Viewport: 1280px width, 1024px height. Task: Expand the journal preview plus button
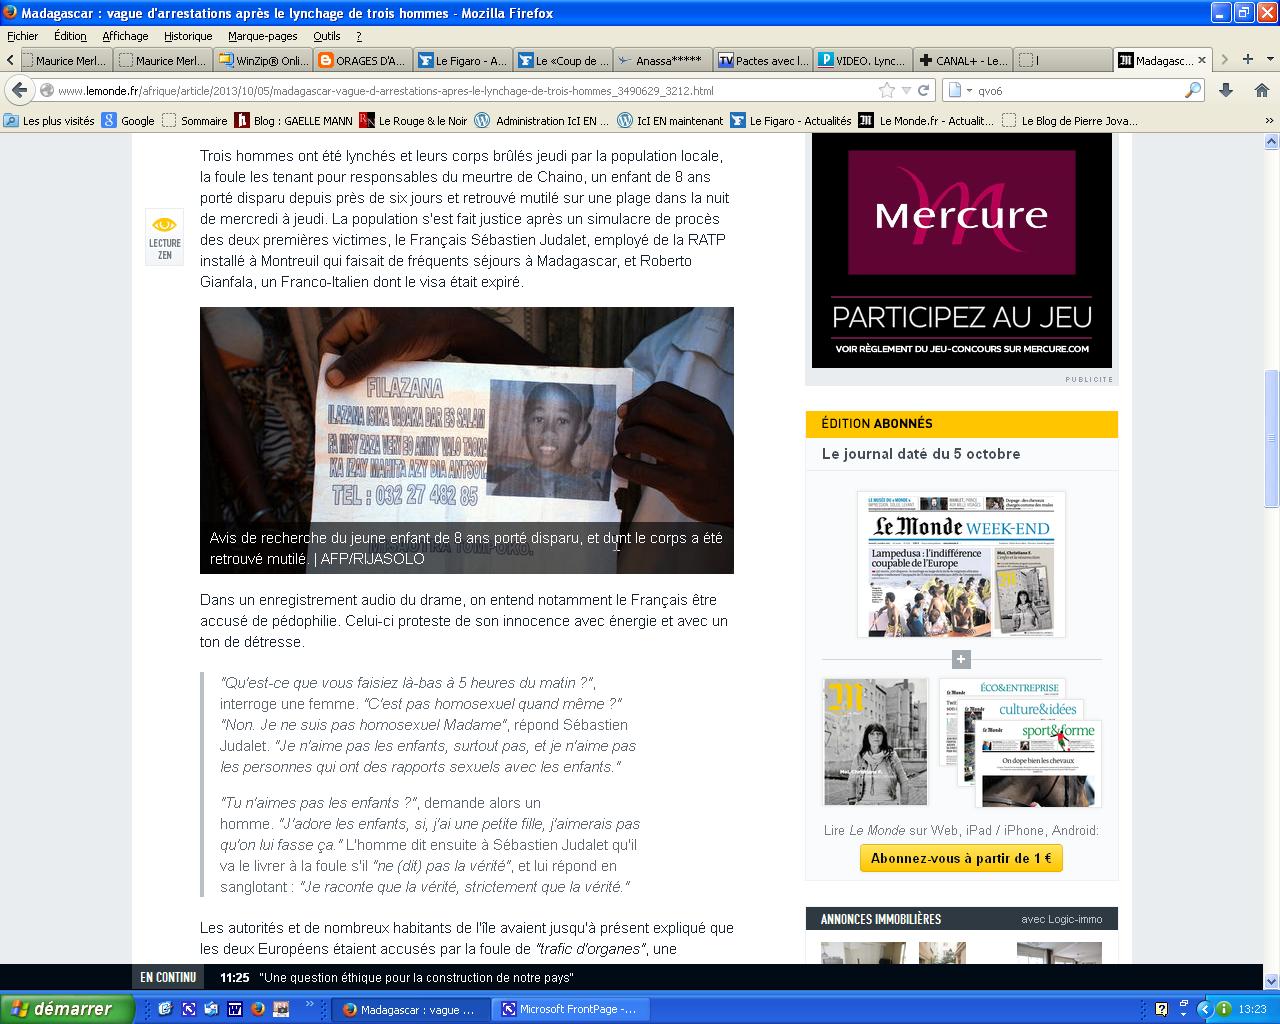point(961,659)
